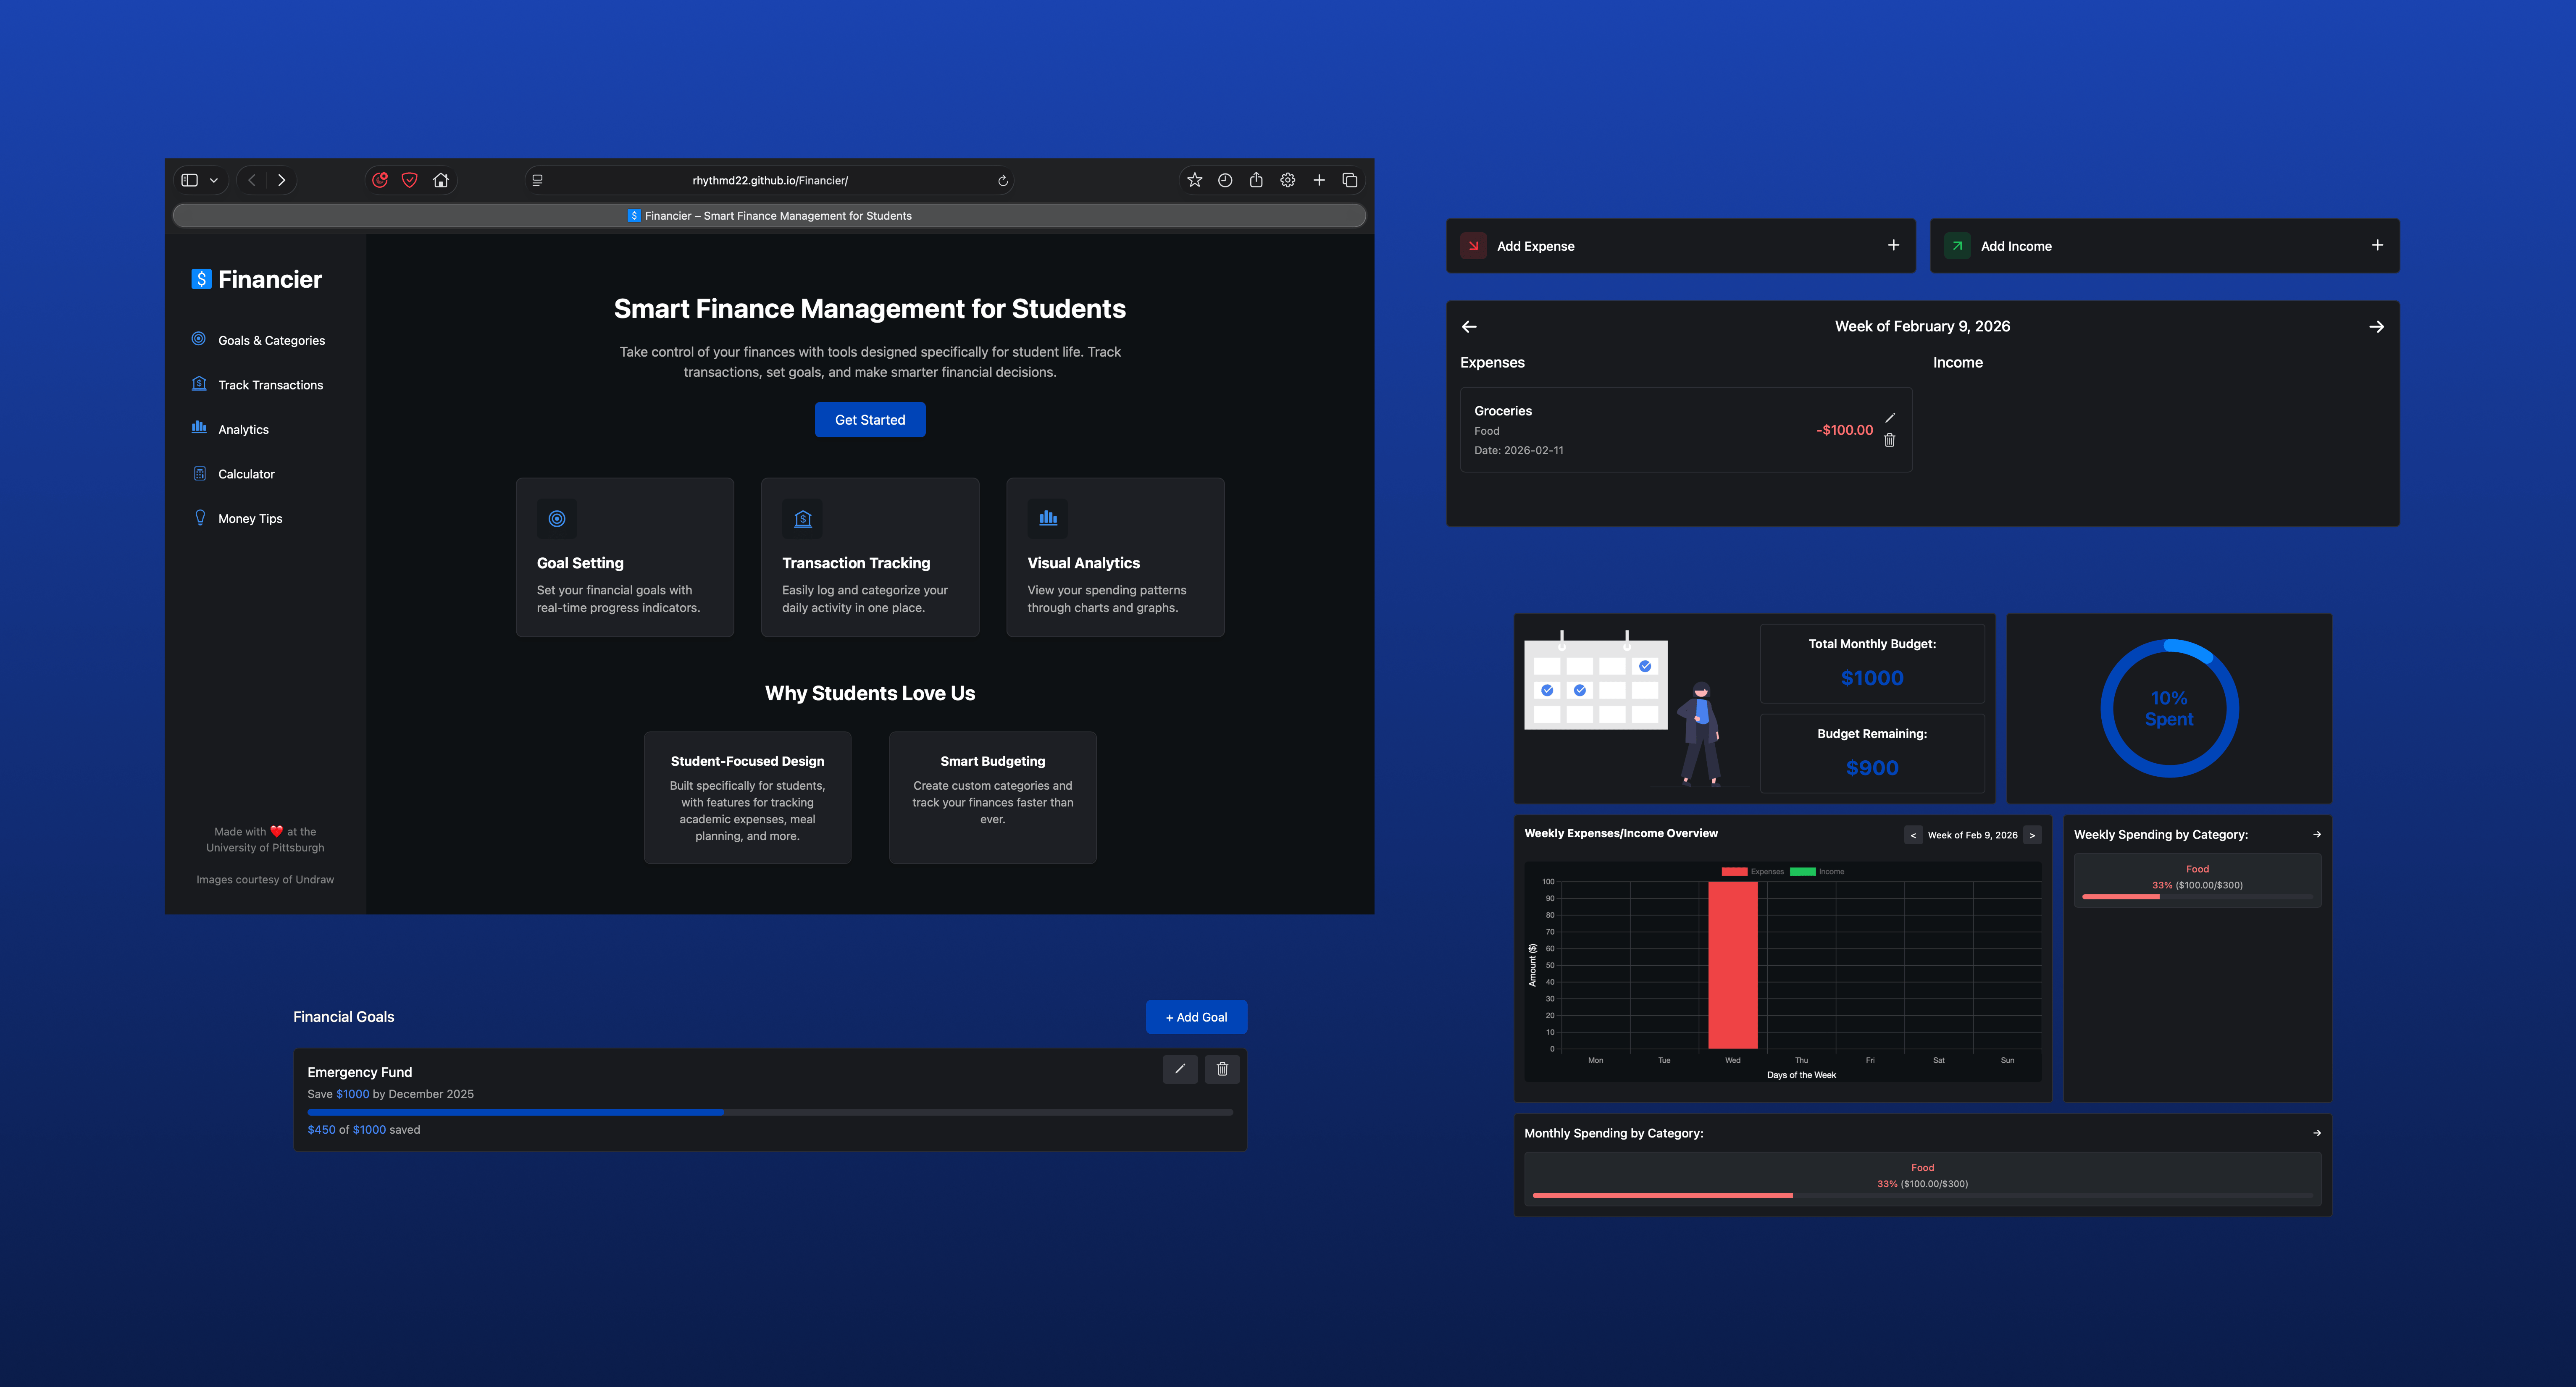This screenshot has height=1387, width=2576.
Task: Delete the Emergency Fund goal
Action: 1222,1069
